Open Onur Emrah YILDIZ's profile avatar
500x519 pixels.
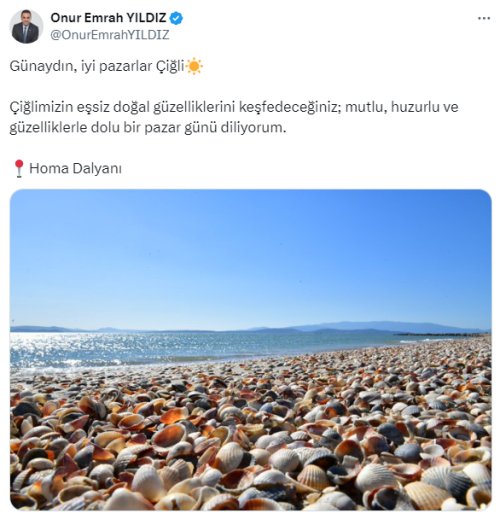pyautogui.click(x=26, y=27)
